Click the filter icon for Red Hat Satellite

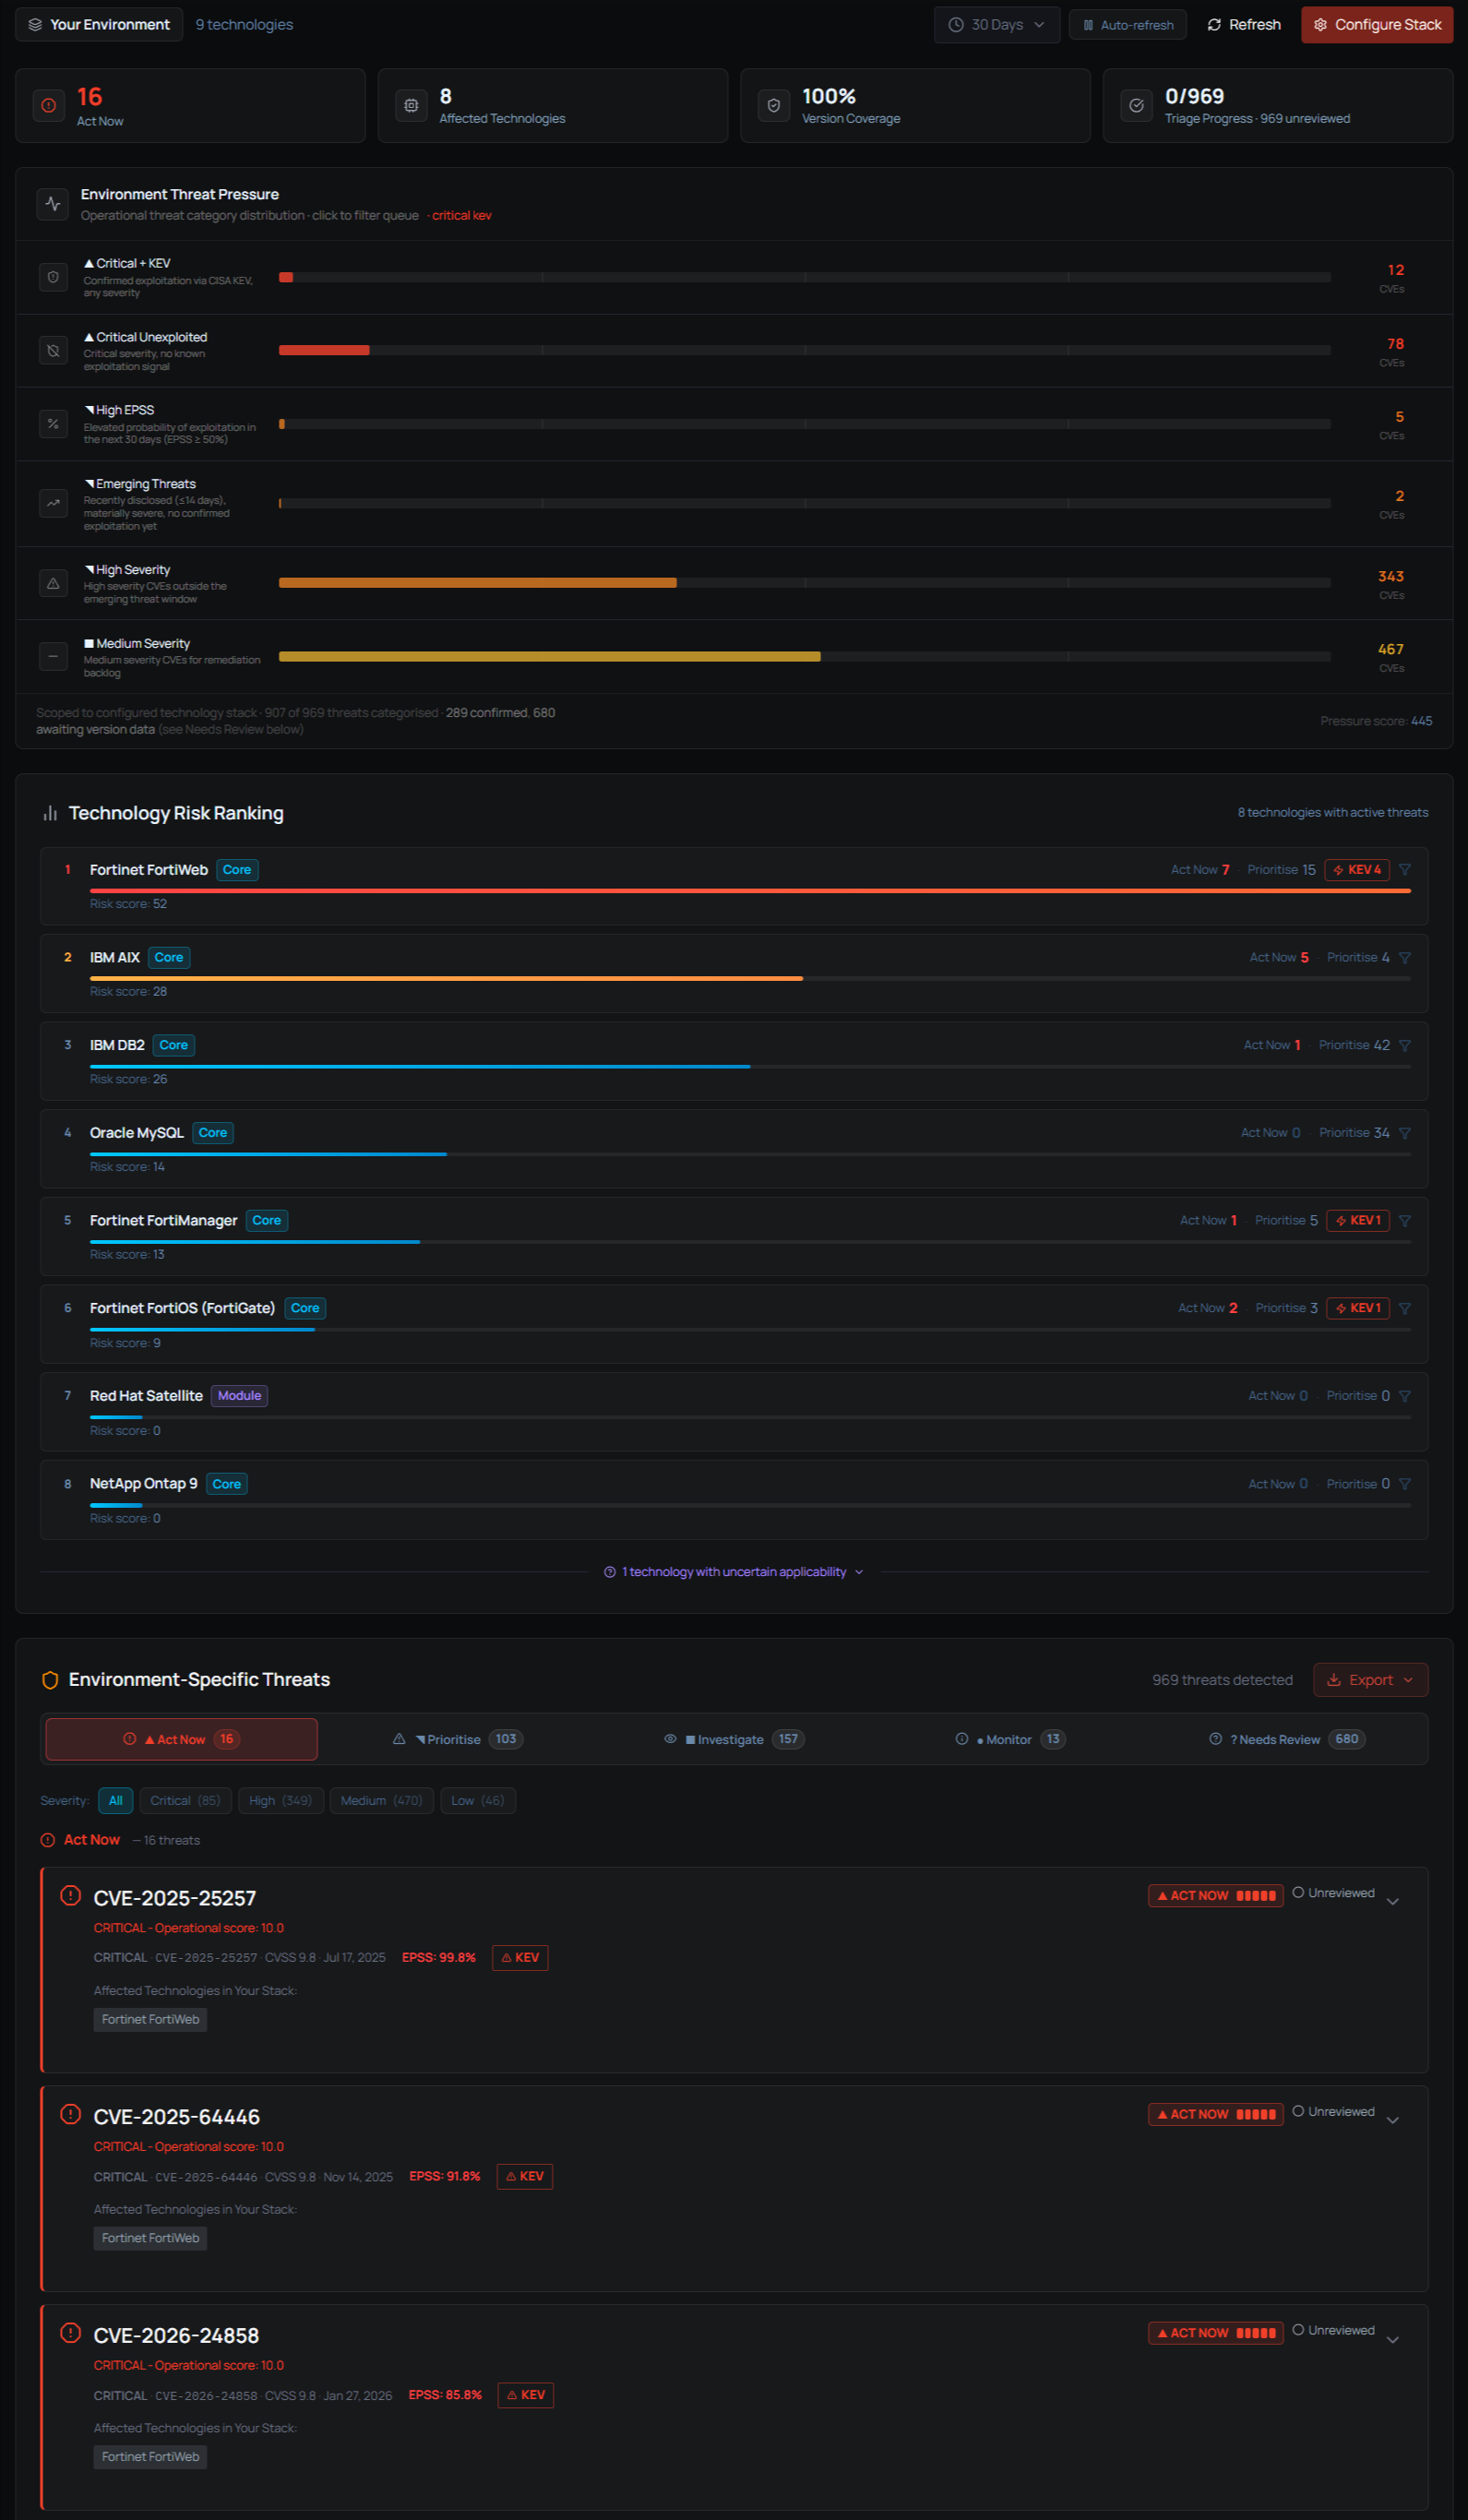(x=1405, y=1396)
